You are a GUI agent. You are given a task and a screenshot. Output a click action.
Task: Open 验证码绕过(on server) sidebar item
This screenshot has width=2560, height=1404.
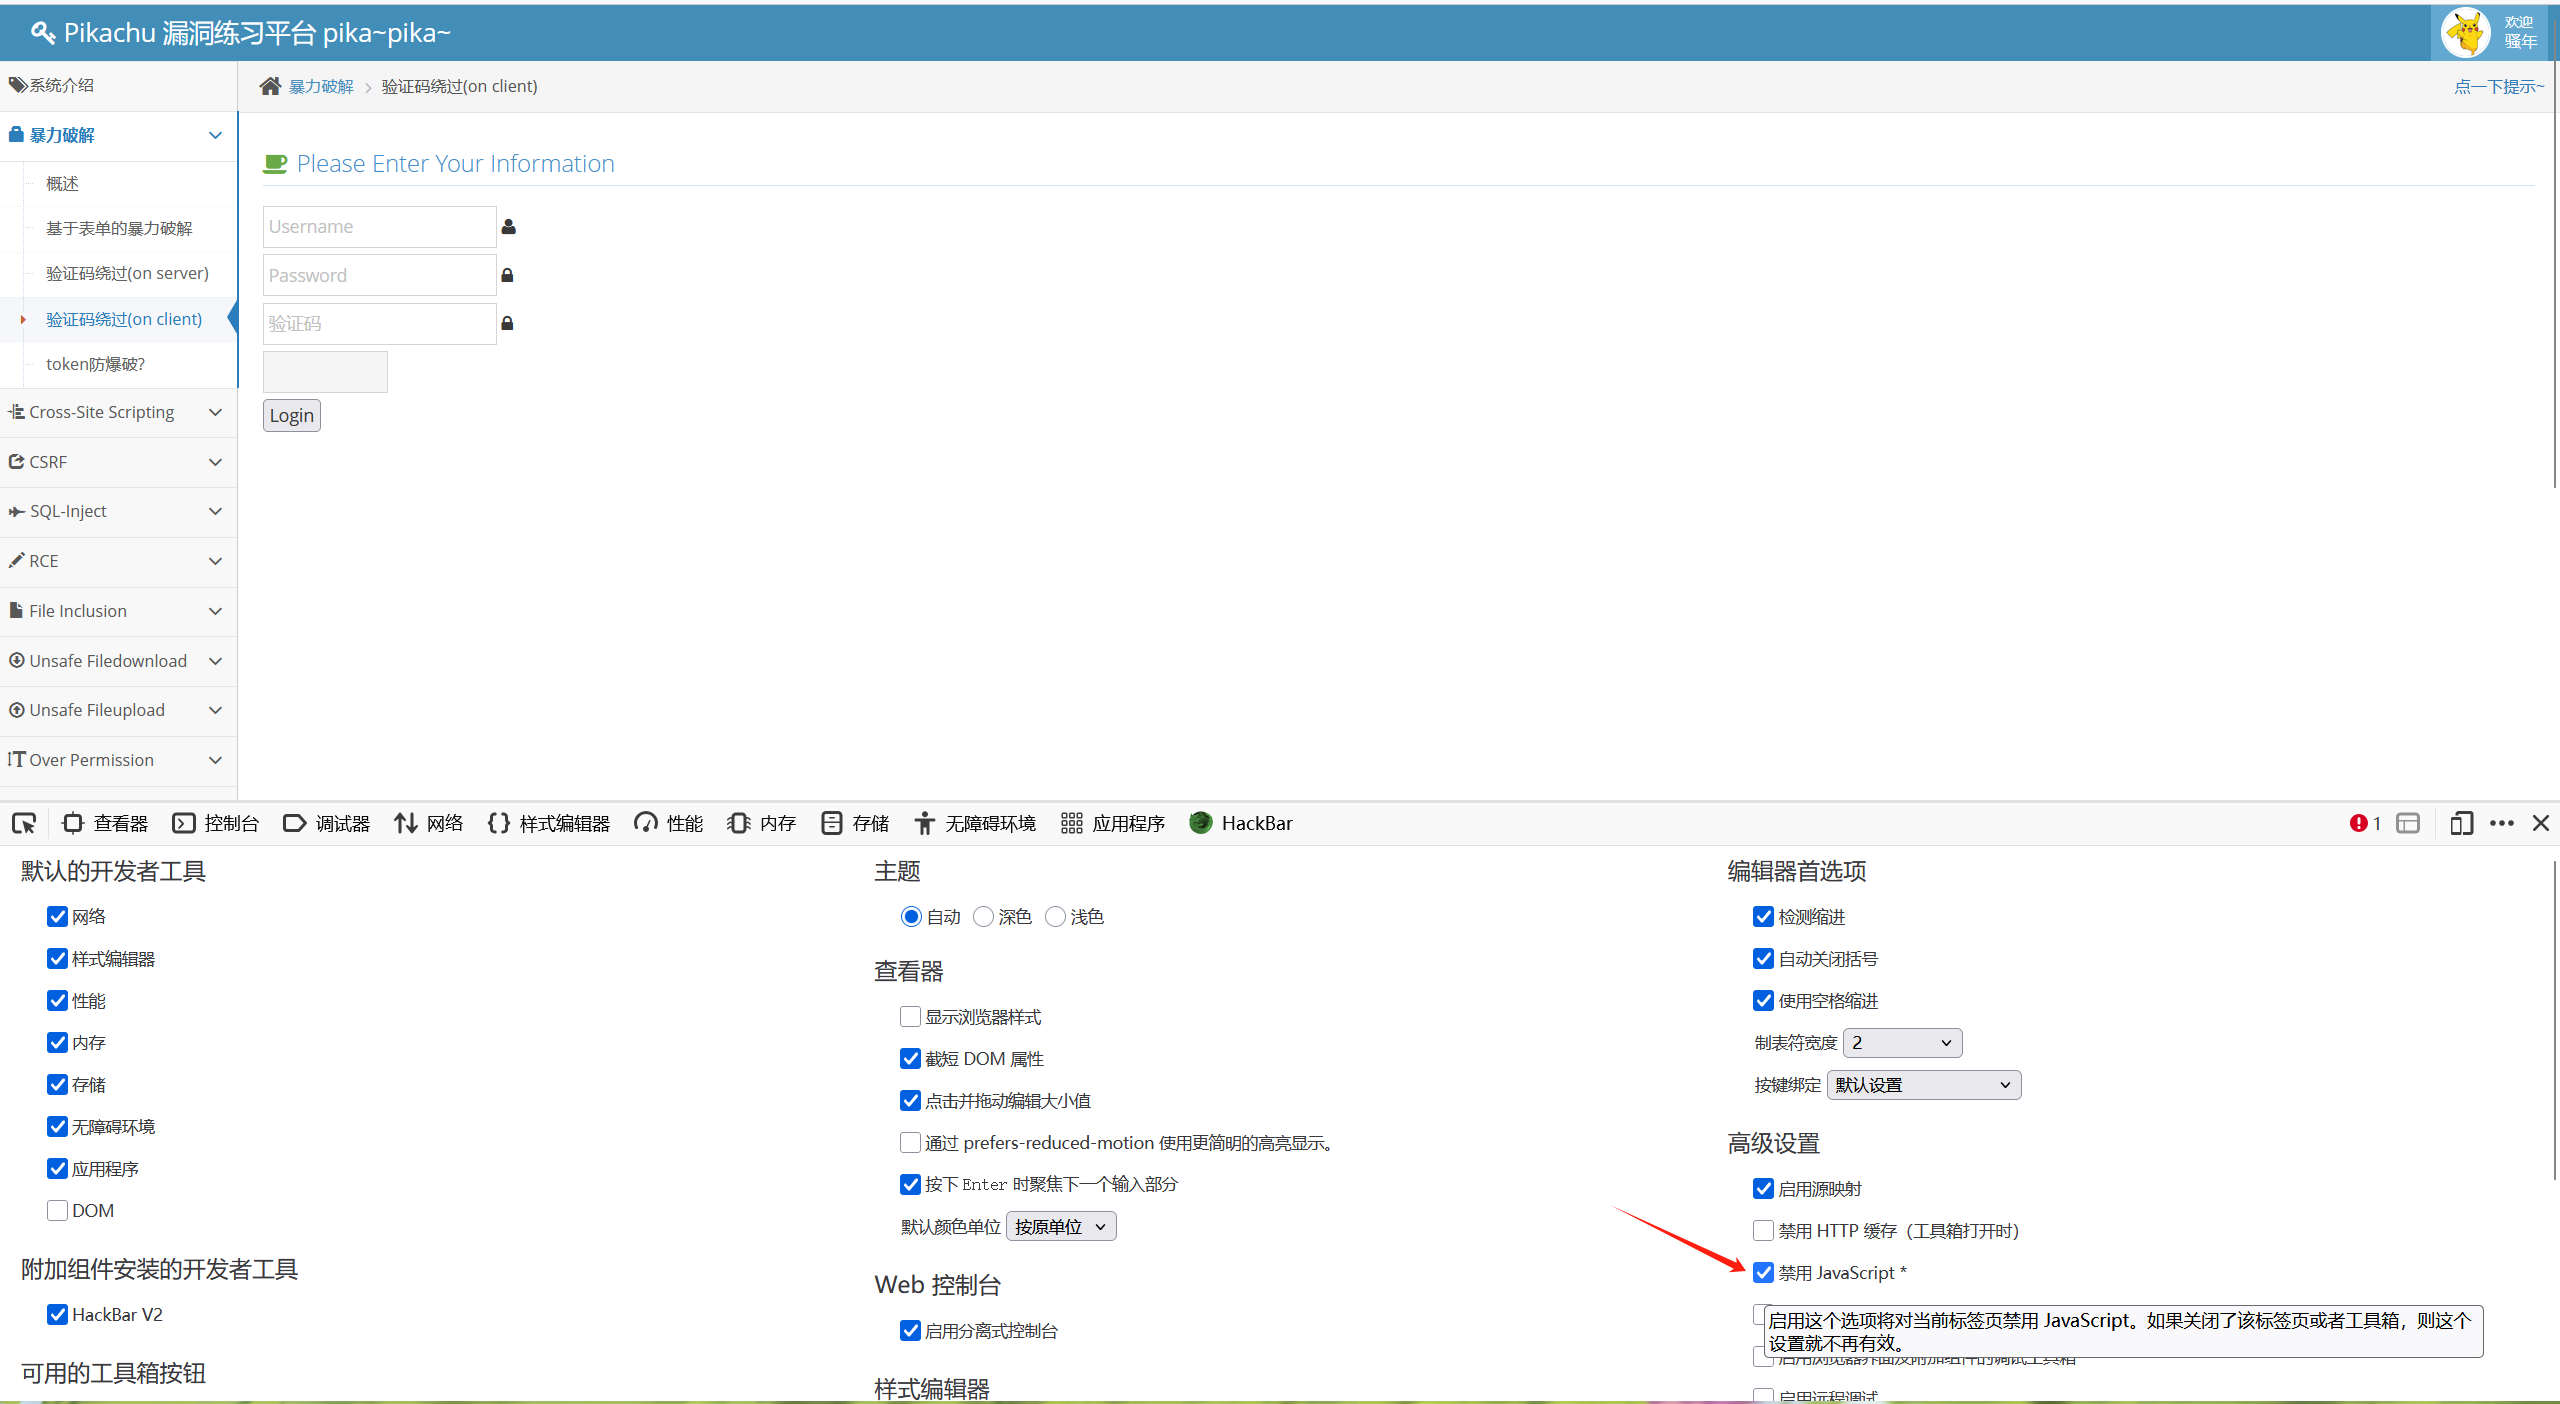tap(127, 273)
